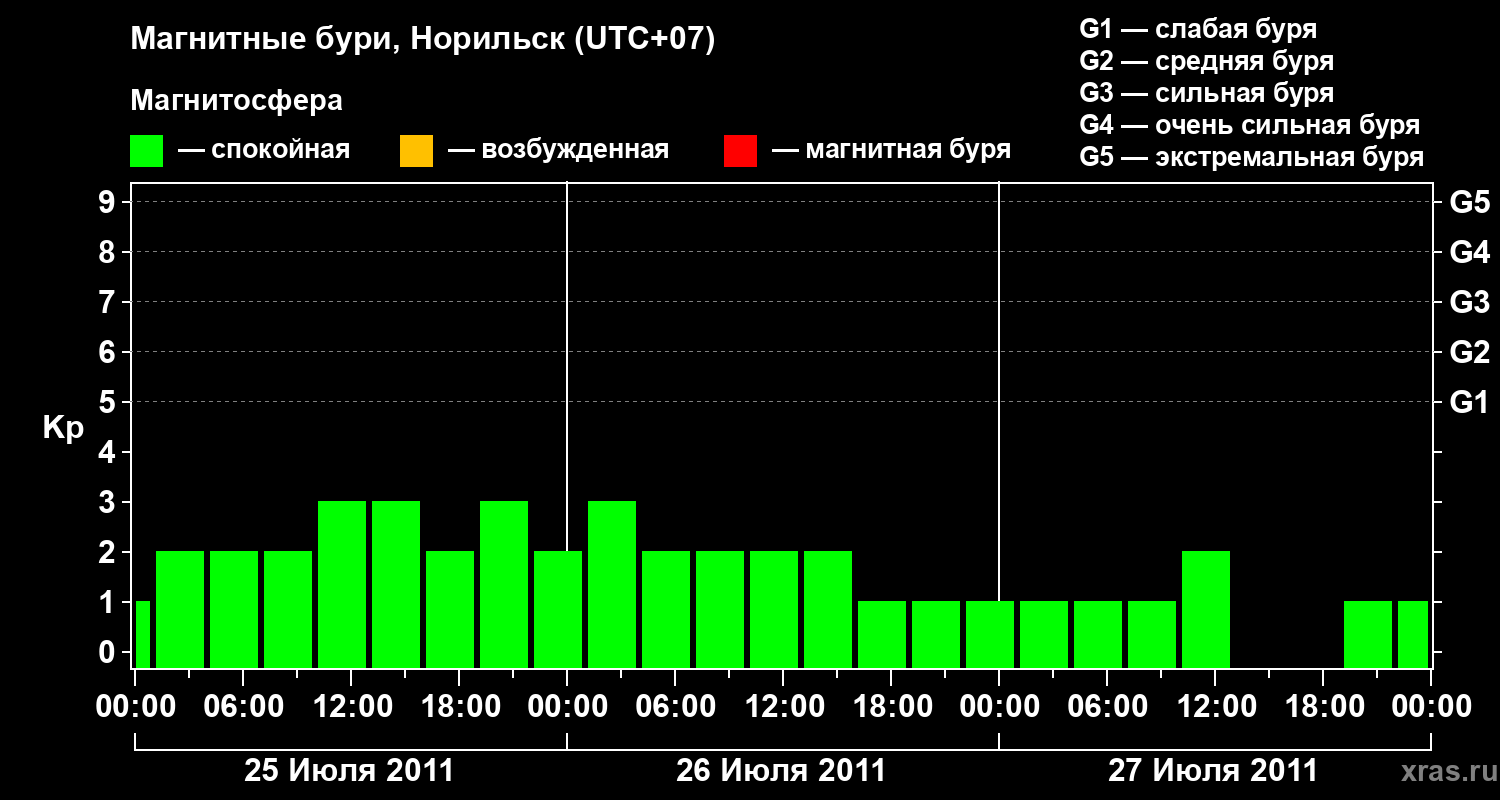Image resolution: width=1500 pixels, height=800 pixels.
Task: Click the '25 Июля 2011' date label
Action: (x=350, y=771)
